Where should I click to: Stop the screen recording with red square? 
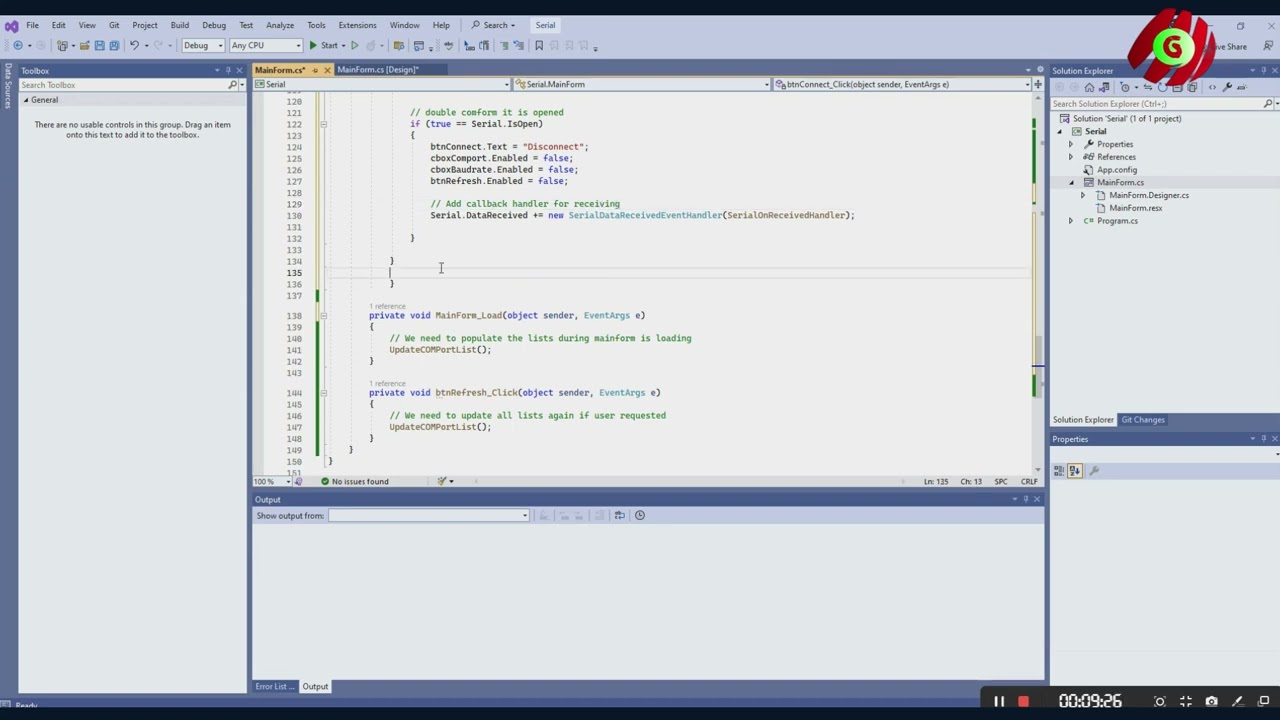coord(1023,701)
